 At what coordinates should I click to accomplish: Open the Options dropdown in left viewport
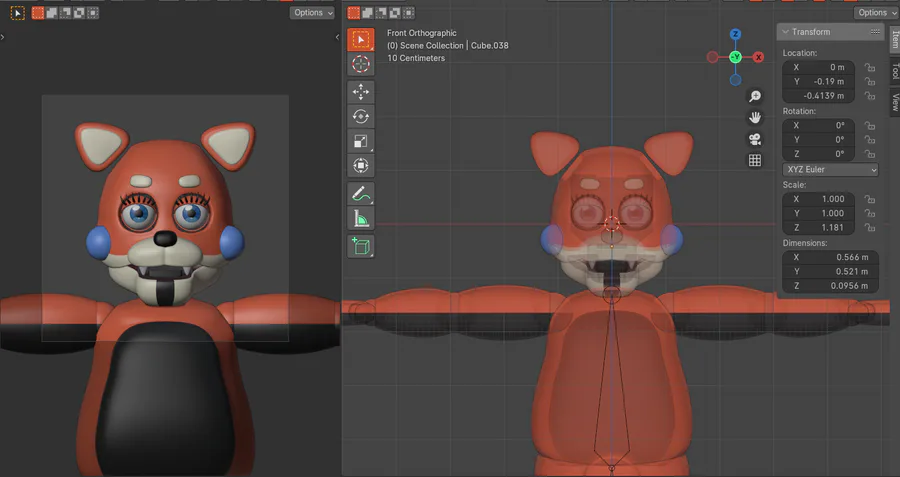point(312,13)
